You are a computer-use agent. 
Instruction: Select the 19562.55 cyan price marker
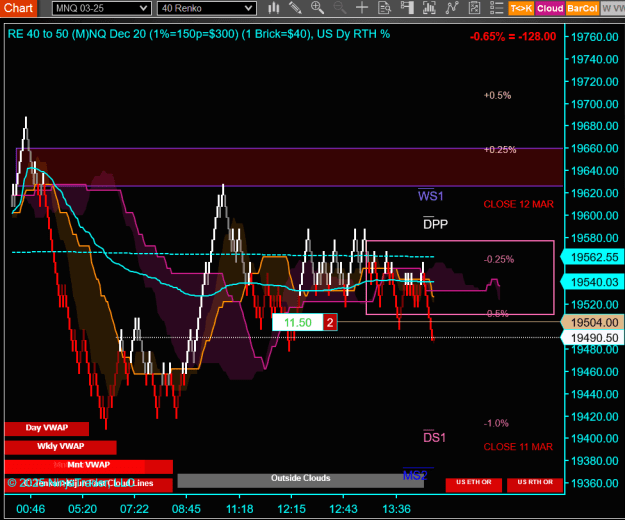tap(594, 257)
